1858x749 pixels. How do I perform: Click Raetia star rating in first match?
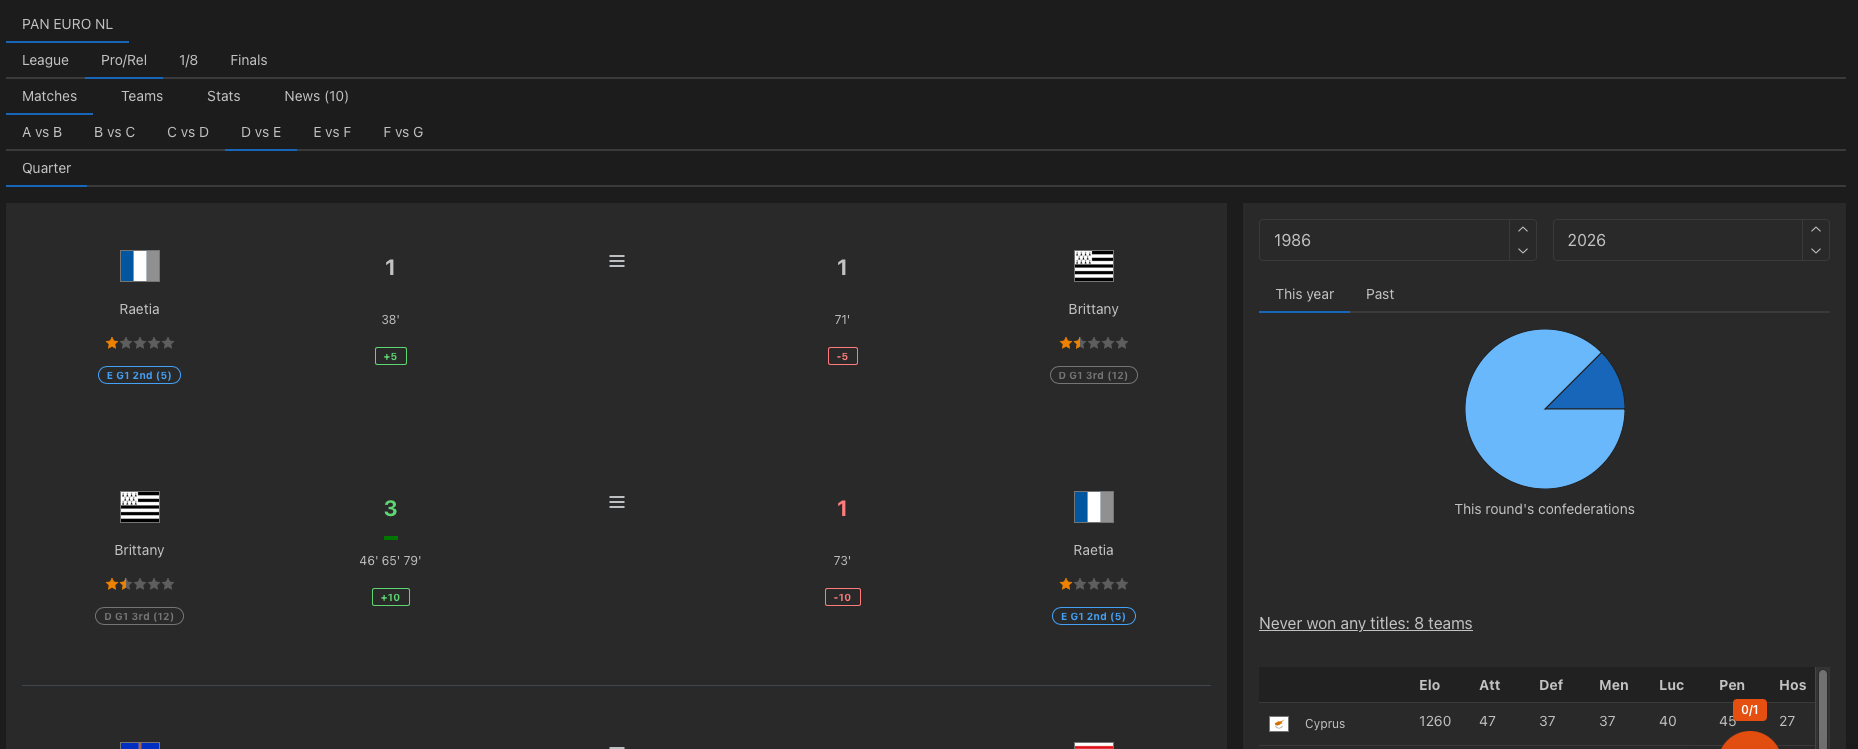coord(140,343)
